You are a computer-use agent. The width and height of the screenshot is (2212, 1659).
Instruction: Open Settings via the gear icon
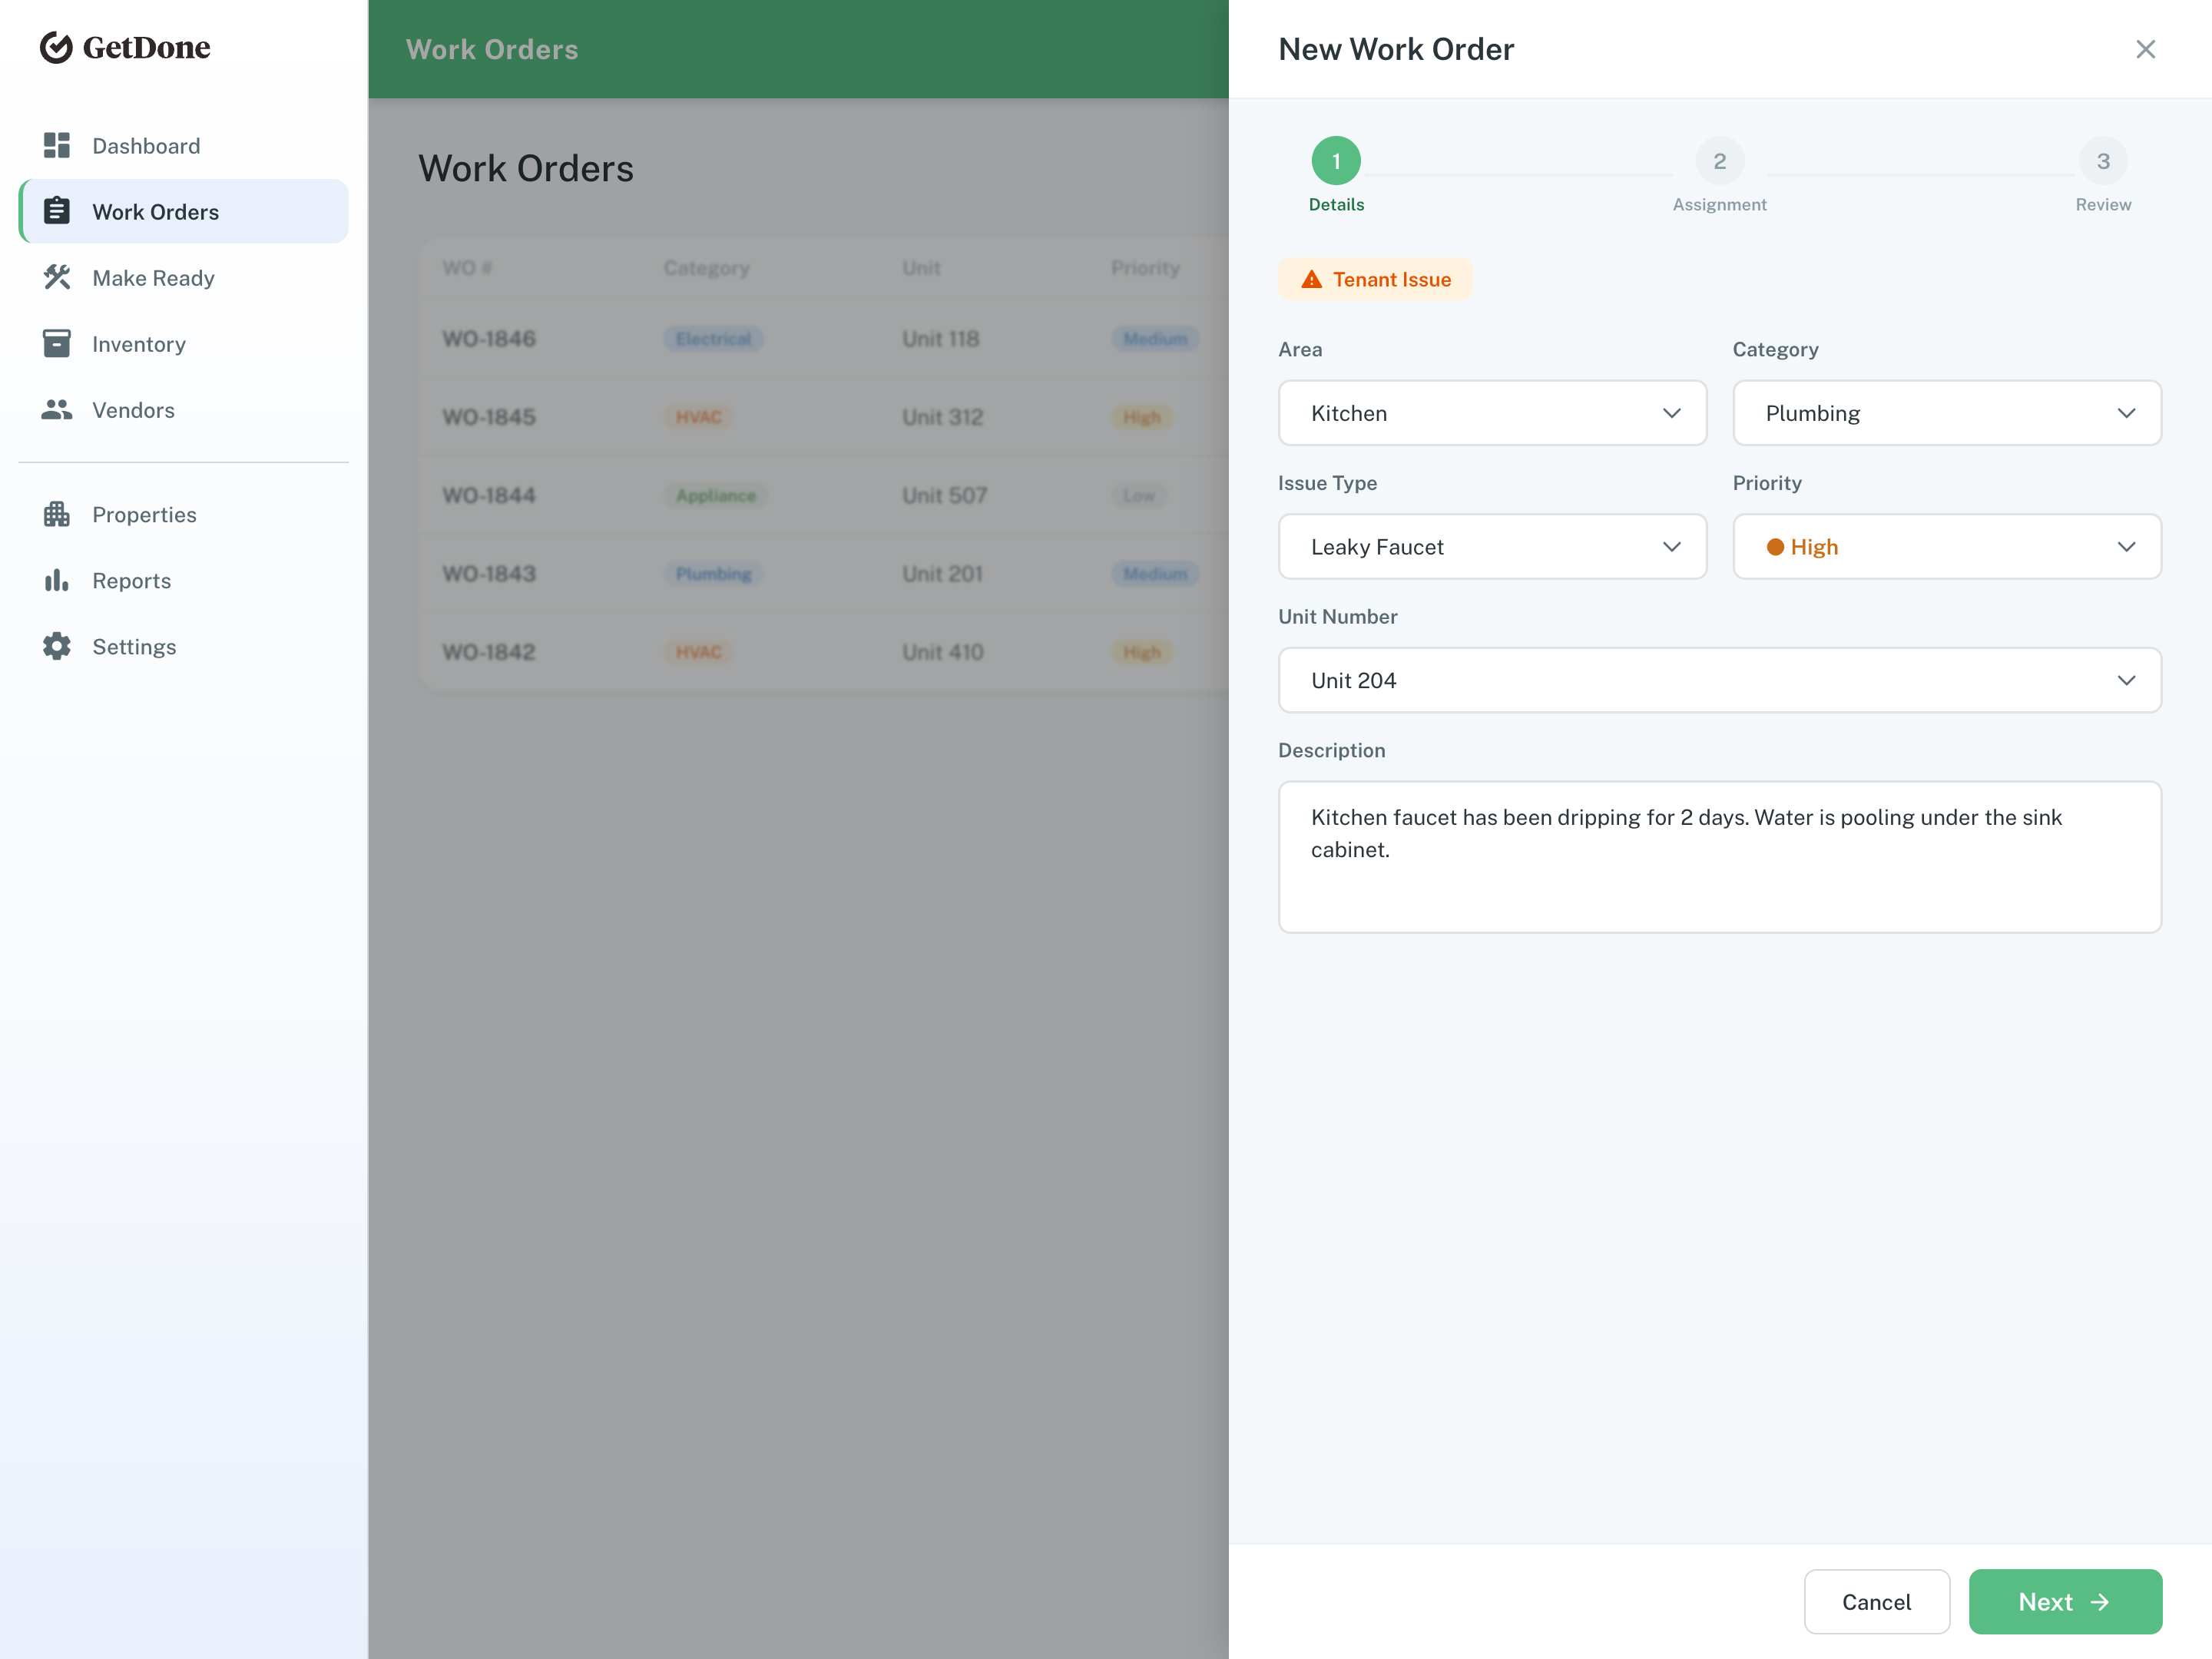(57, 646)
